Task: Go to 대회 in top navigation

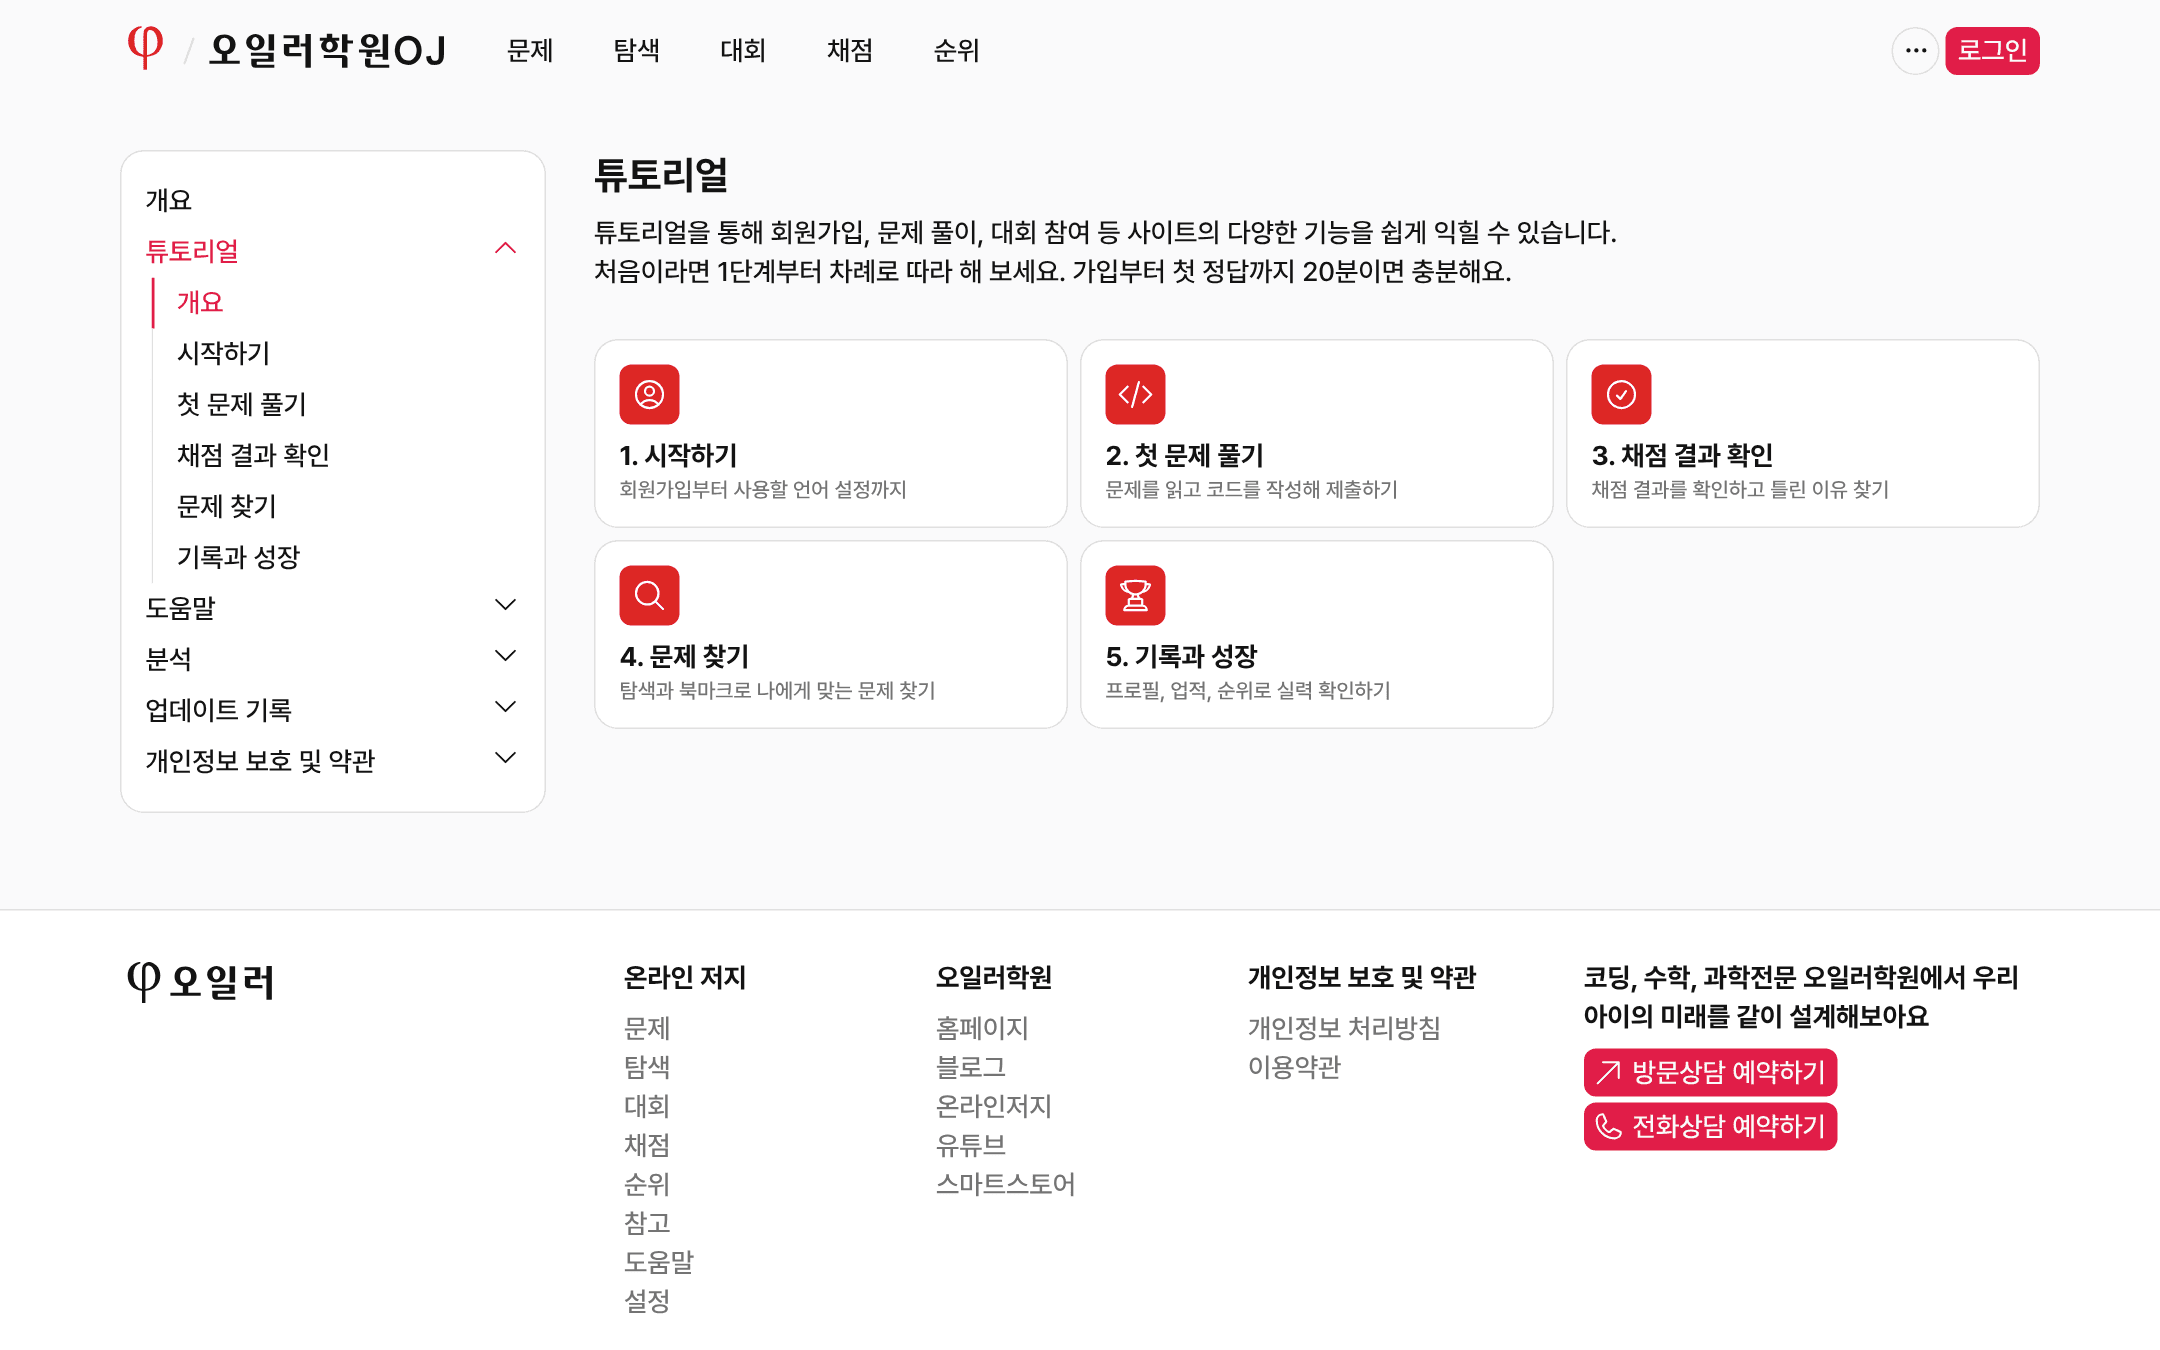Action: 743,50
